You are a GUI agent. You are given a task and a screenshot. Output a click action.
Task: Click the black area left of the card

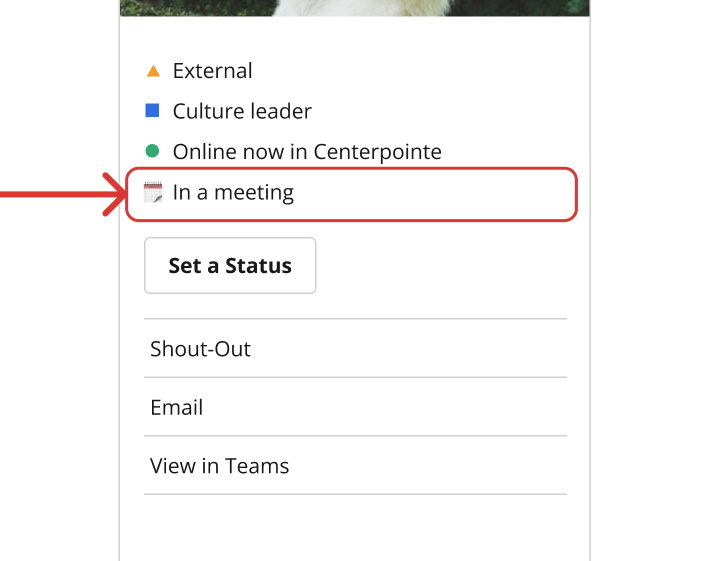pyautogui.click(x=58, y=400)
